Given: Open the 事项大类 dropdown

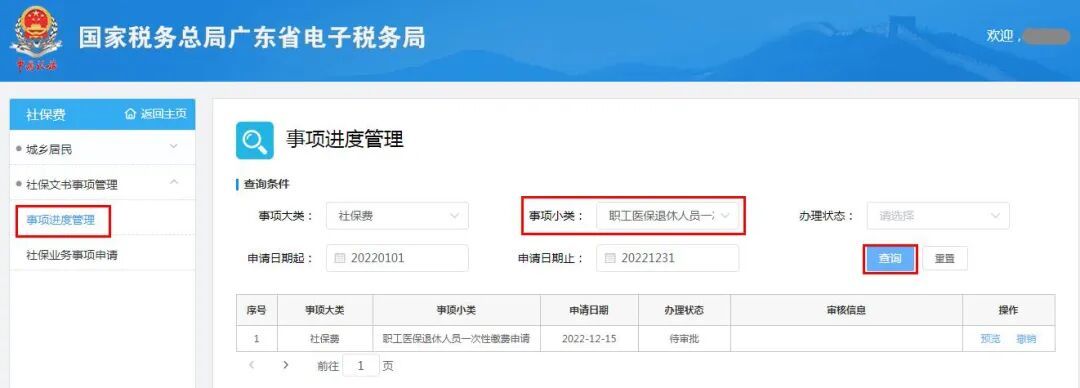Looking at the screenshot, I should (x=397, y=216).
